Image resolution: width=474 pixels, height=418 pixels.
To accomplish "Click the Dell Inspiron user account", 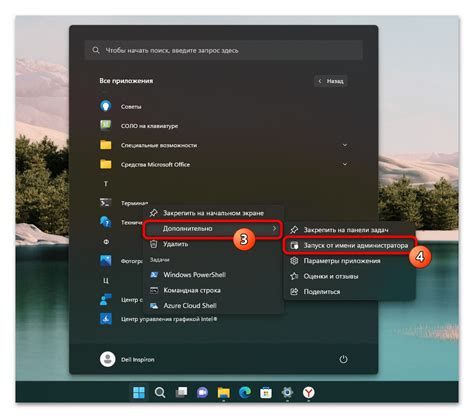I will (x=127, y=359).
